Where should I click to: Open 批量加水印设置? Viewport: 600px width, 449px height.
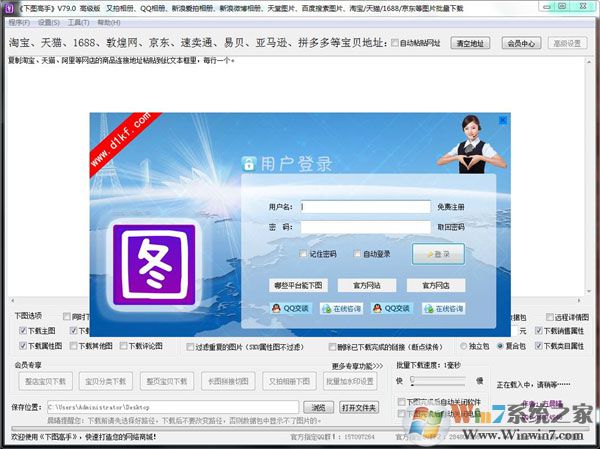350,381
